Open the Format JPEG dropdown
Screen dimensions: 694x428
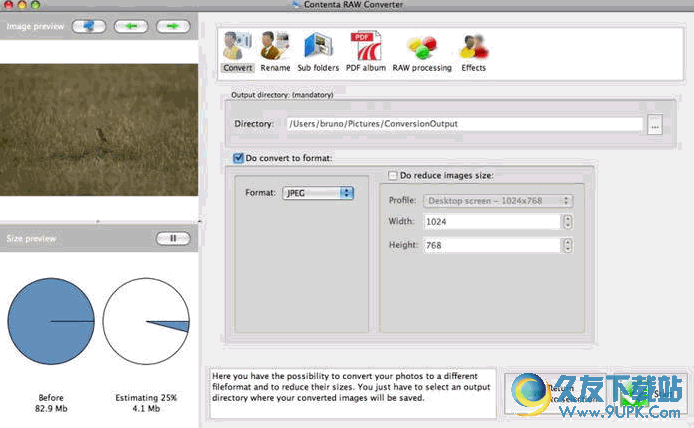click(318, 193)
